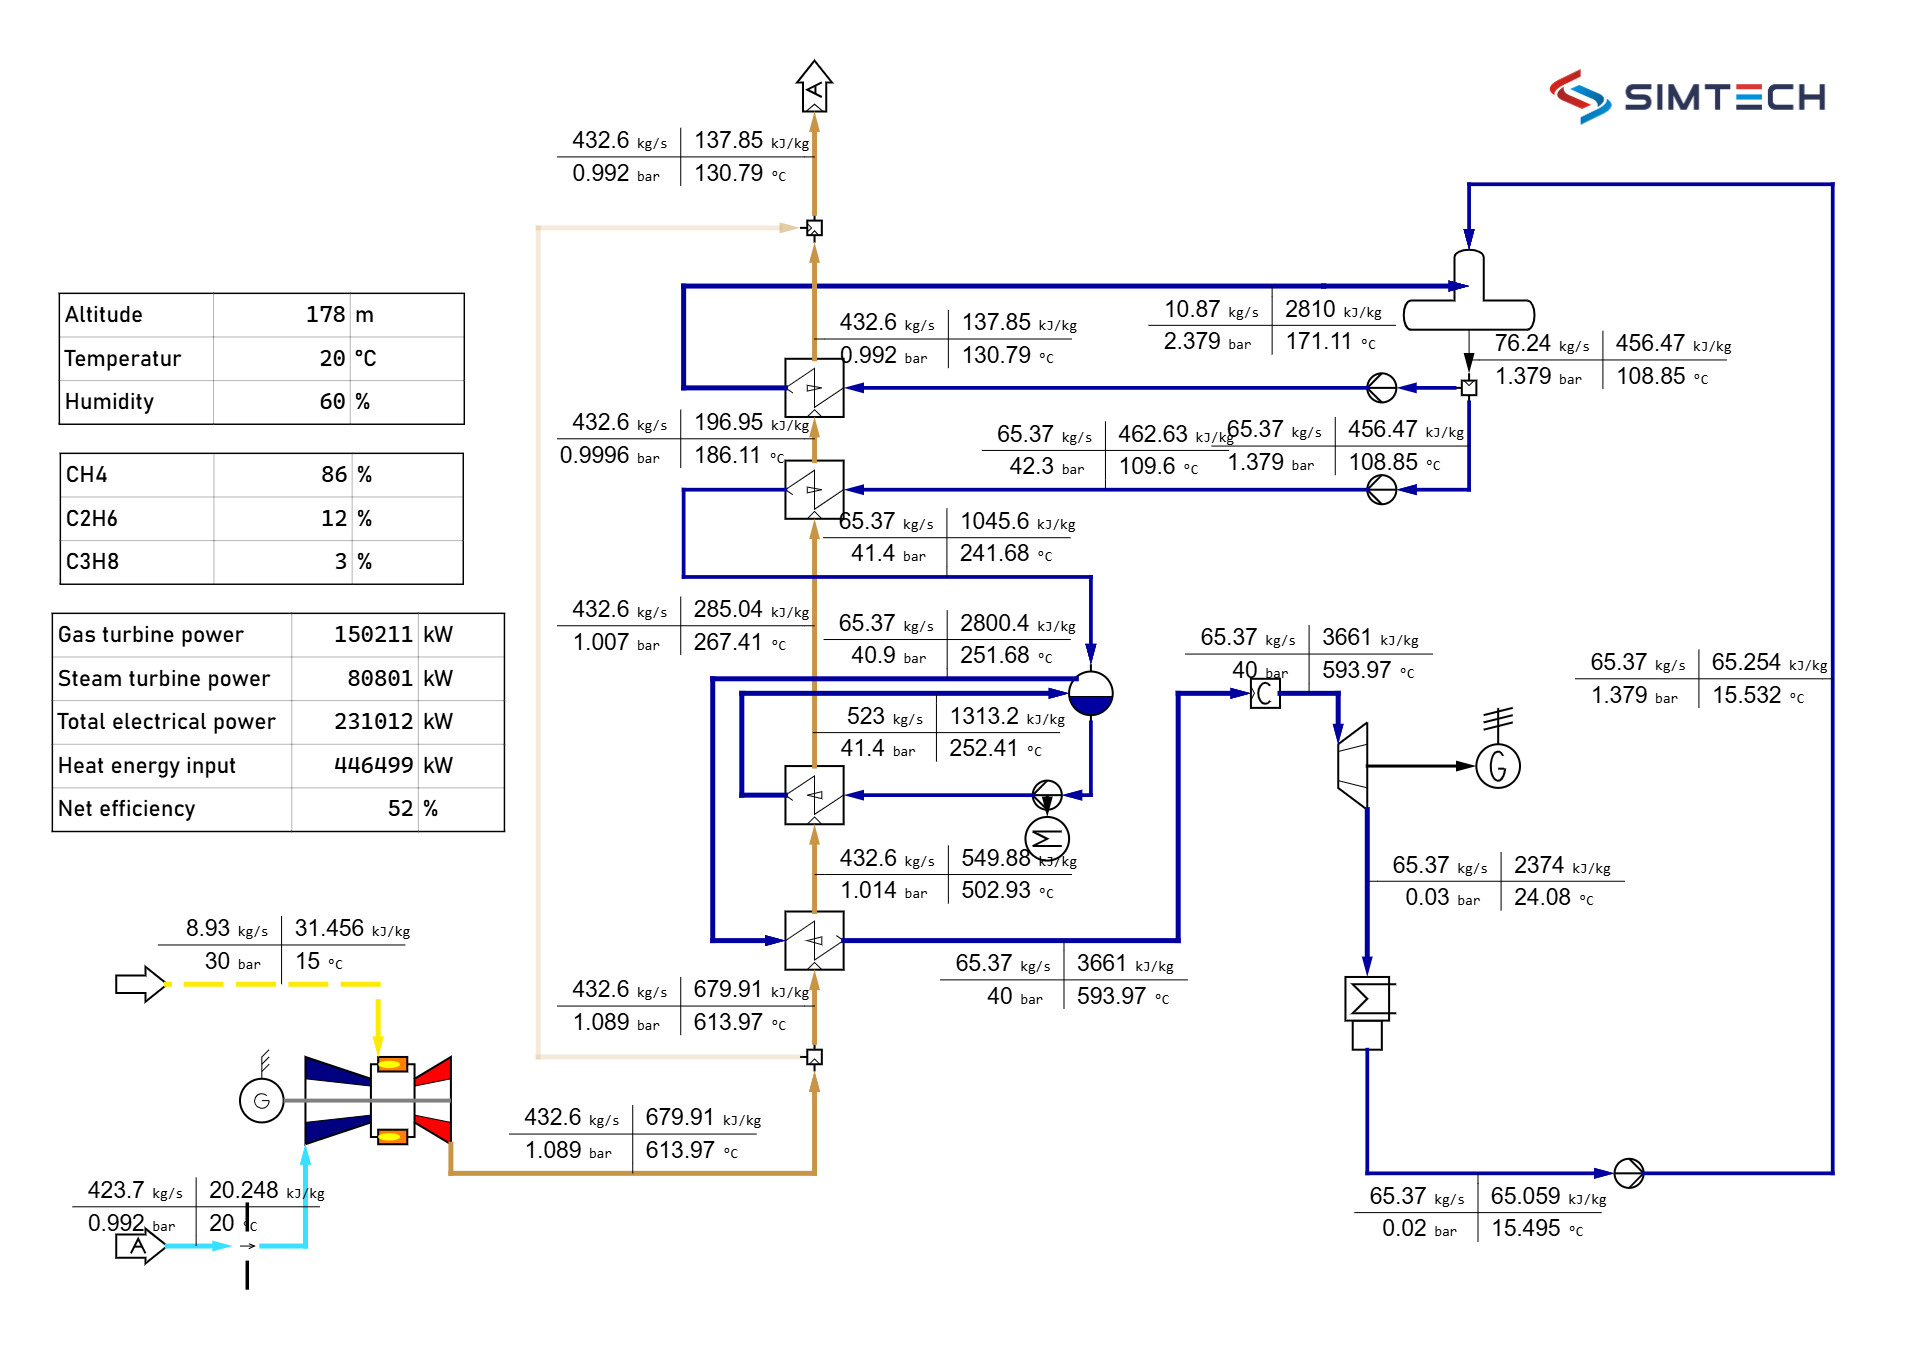Select the ambient air inlet arrow A

(x=140, y=1247)
